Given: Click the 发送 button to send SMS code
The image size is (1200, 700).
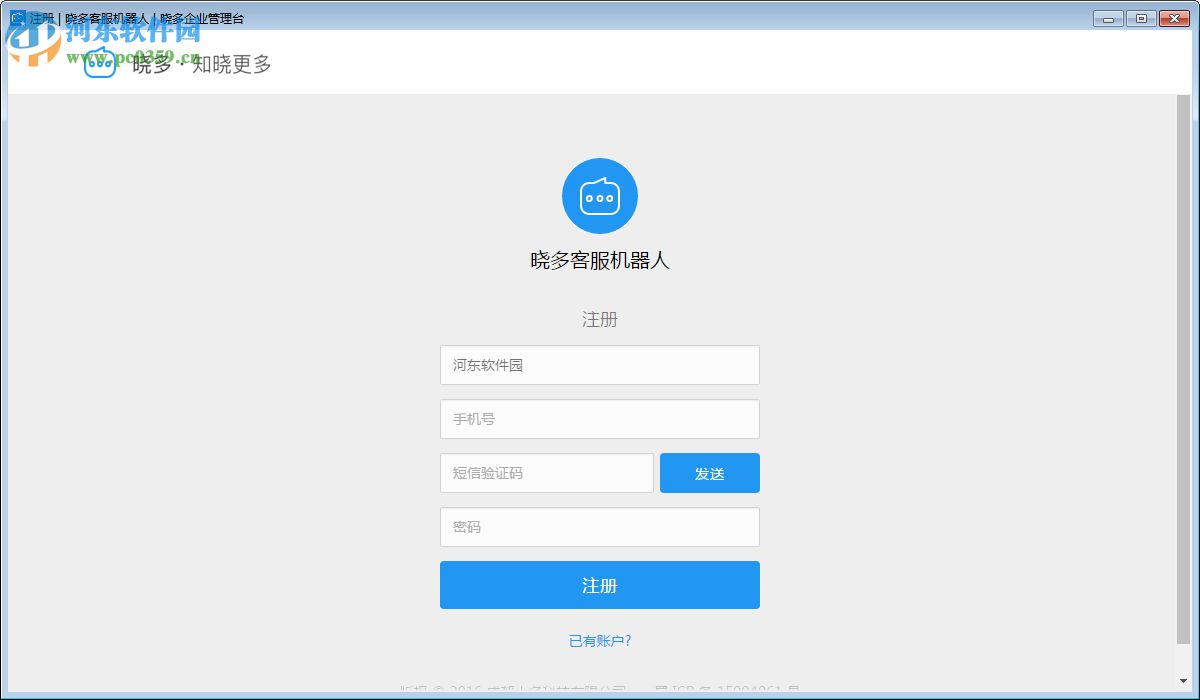Looking at the screenshot, I should point(710,473).
